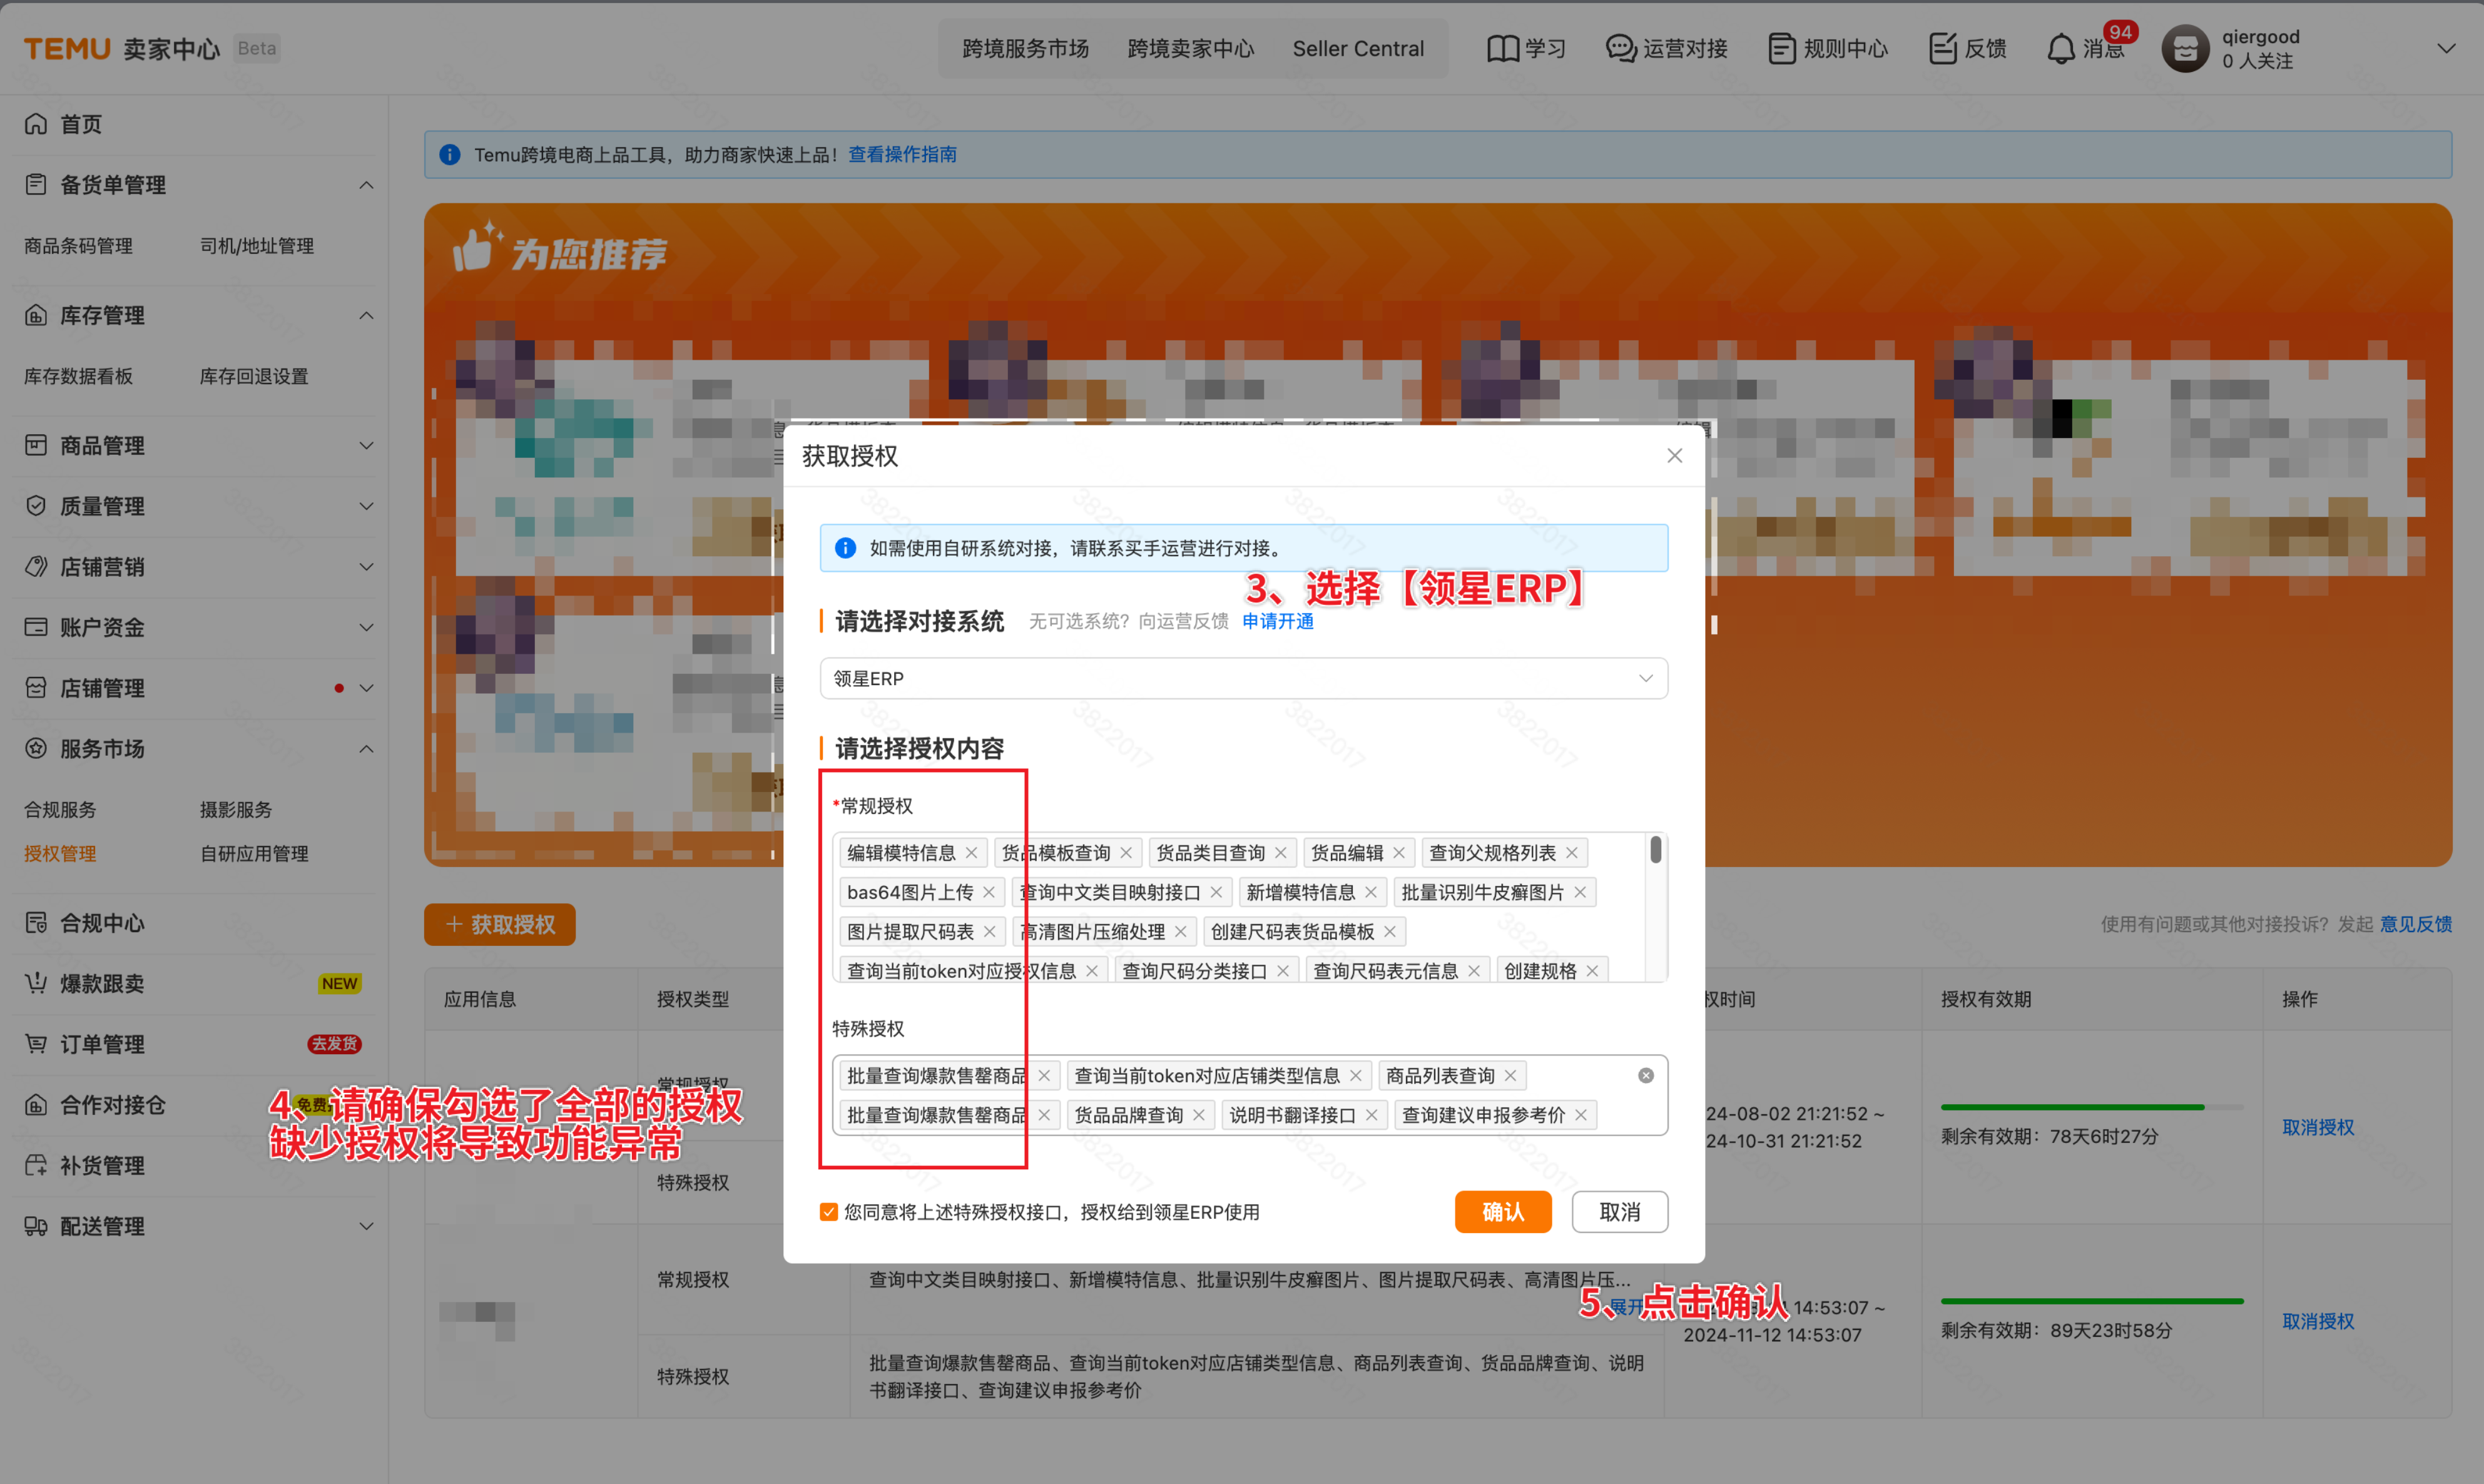
Task: Expand the 店铺管理 section
Action: point(367,689)
